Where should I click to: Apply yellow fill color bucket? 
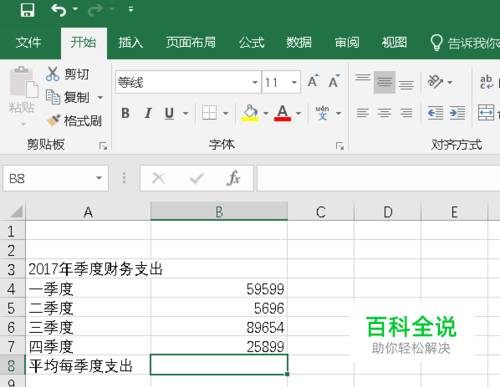(x=250, y=113)
